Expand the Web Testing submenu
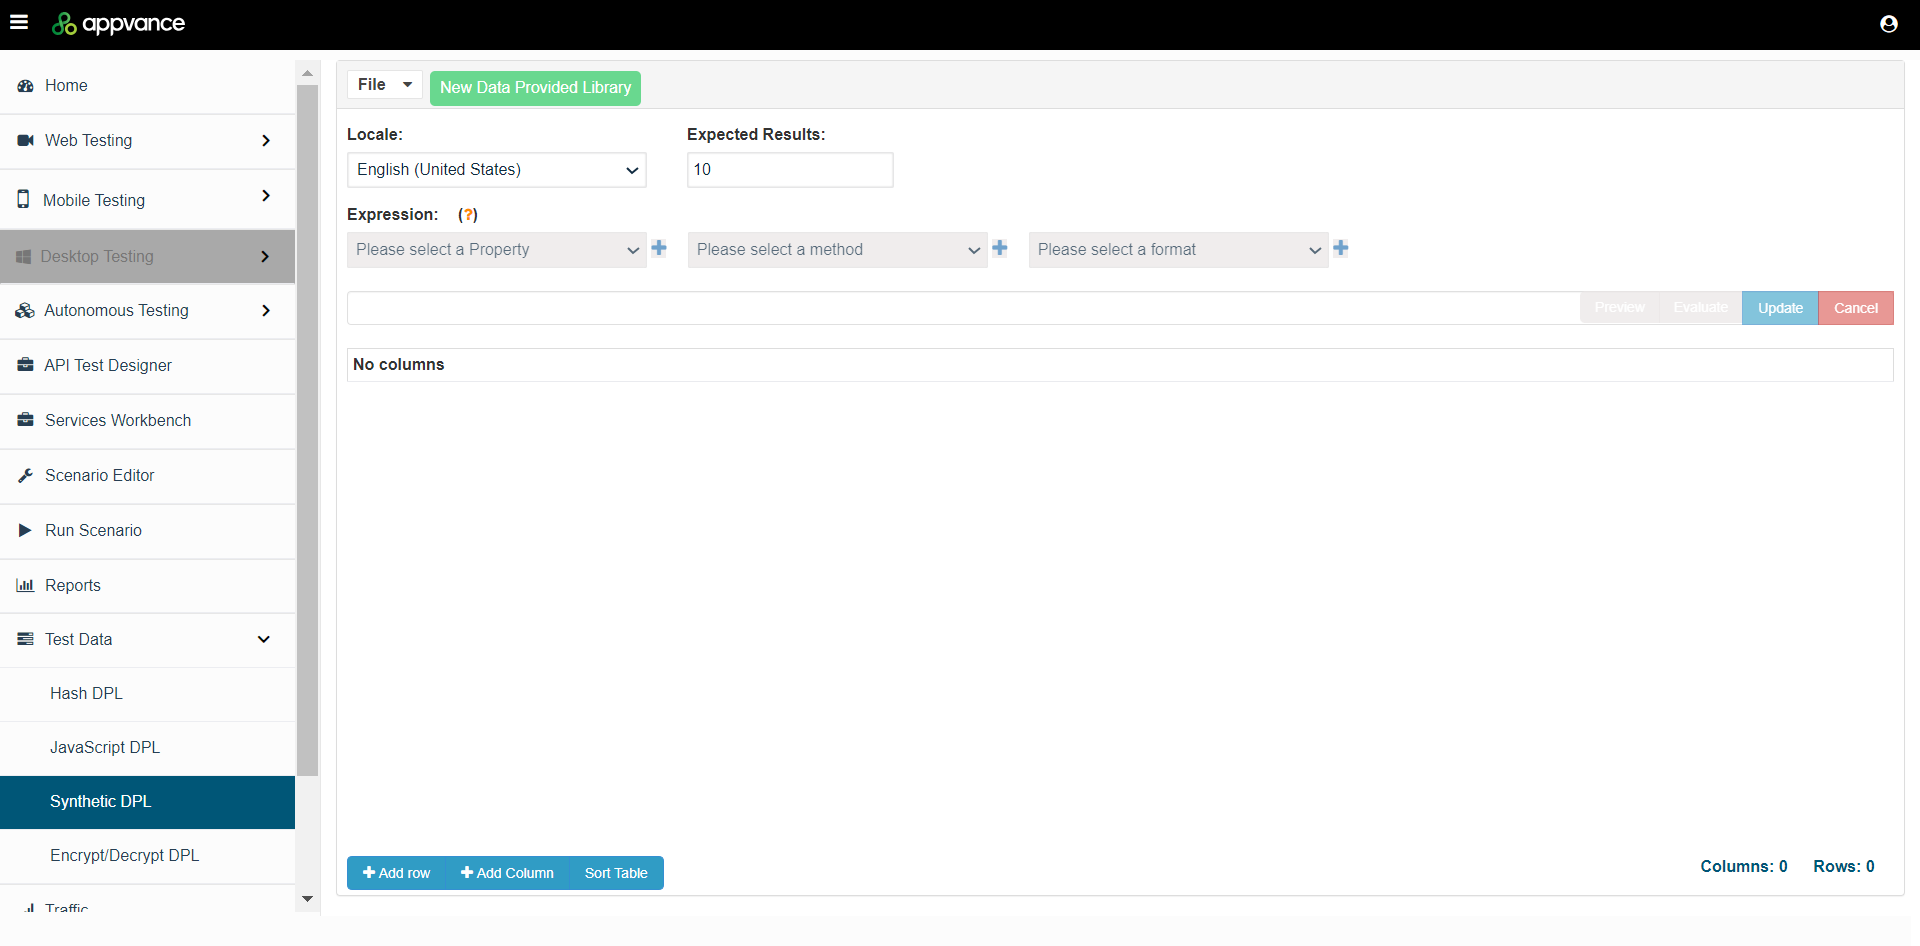 tap(265, 141)
